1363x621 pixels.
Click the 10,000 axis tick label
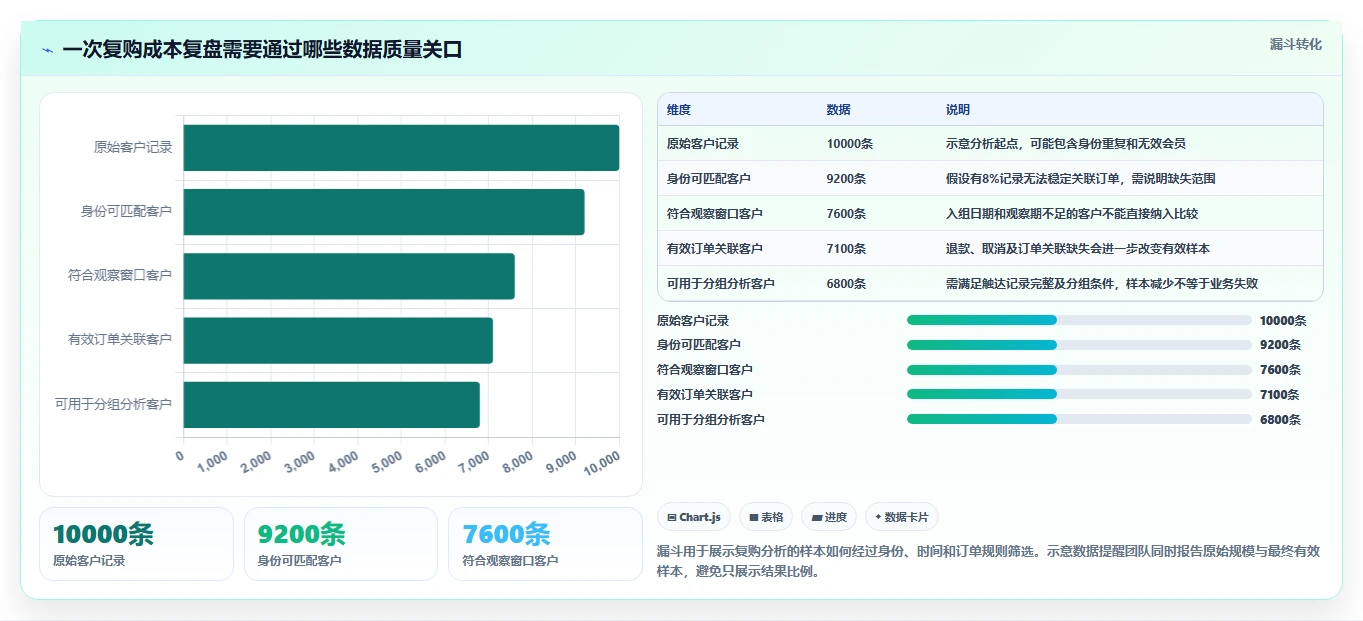click(600, 462)
